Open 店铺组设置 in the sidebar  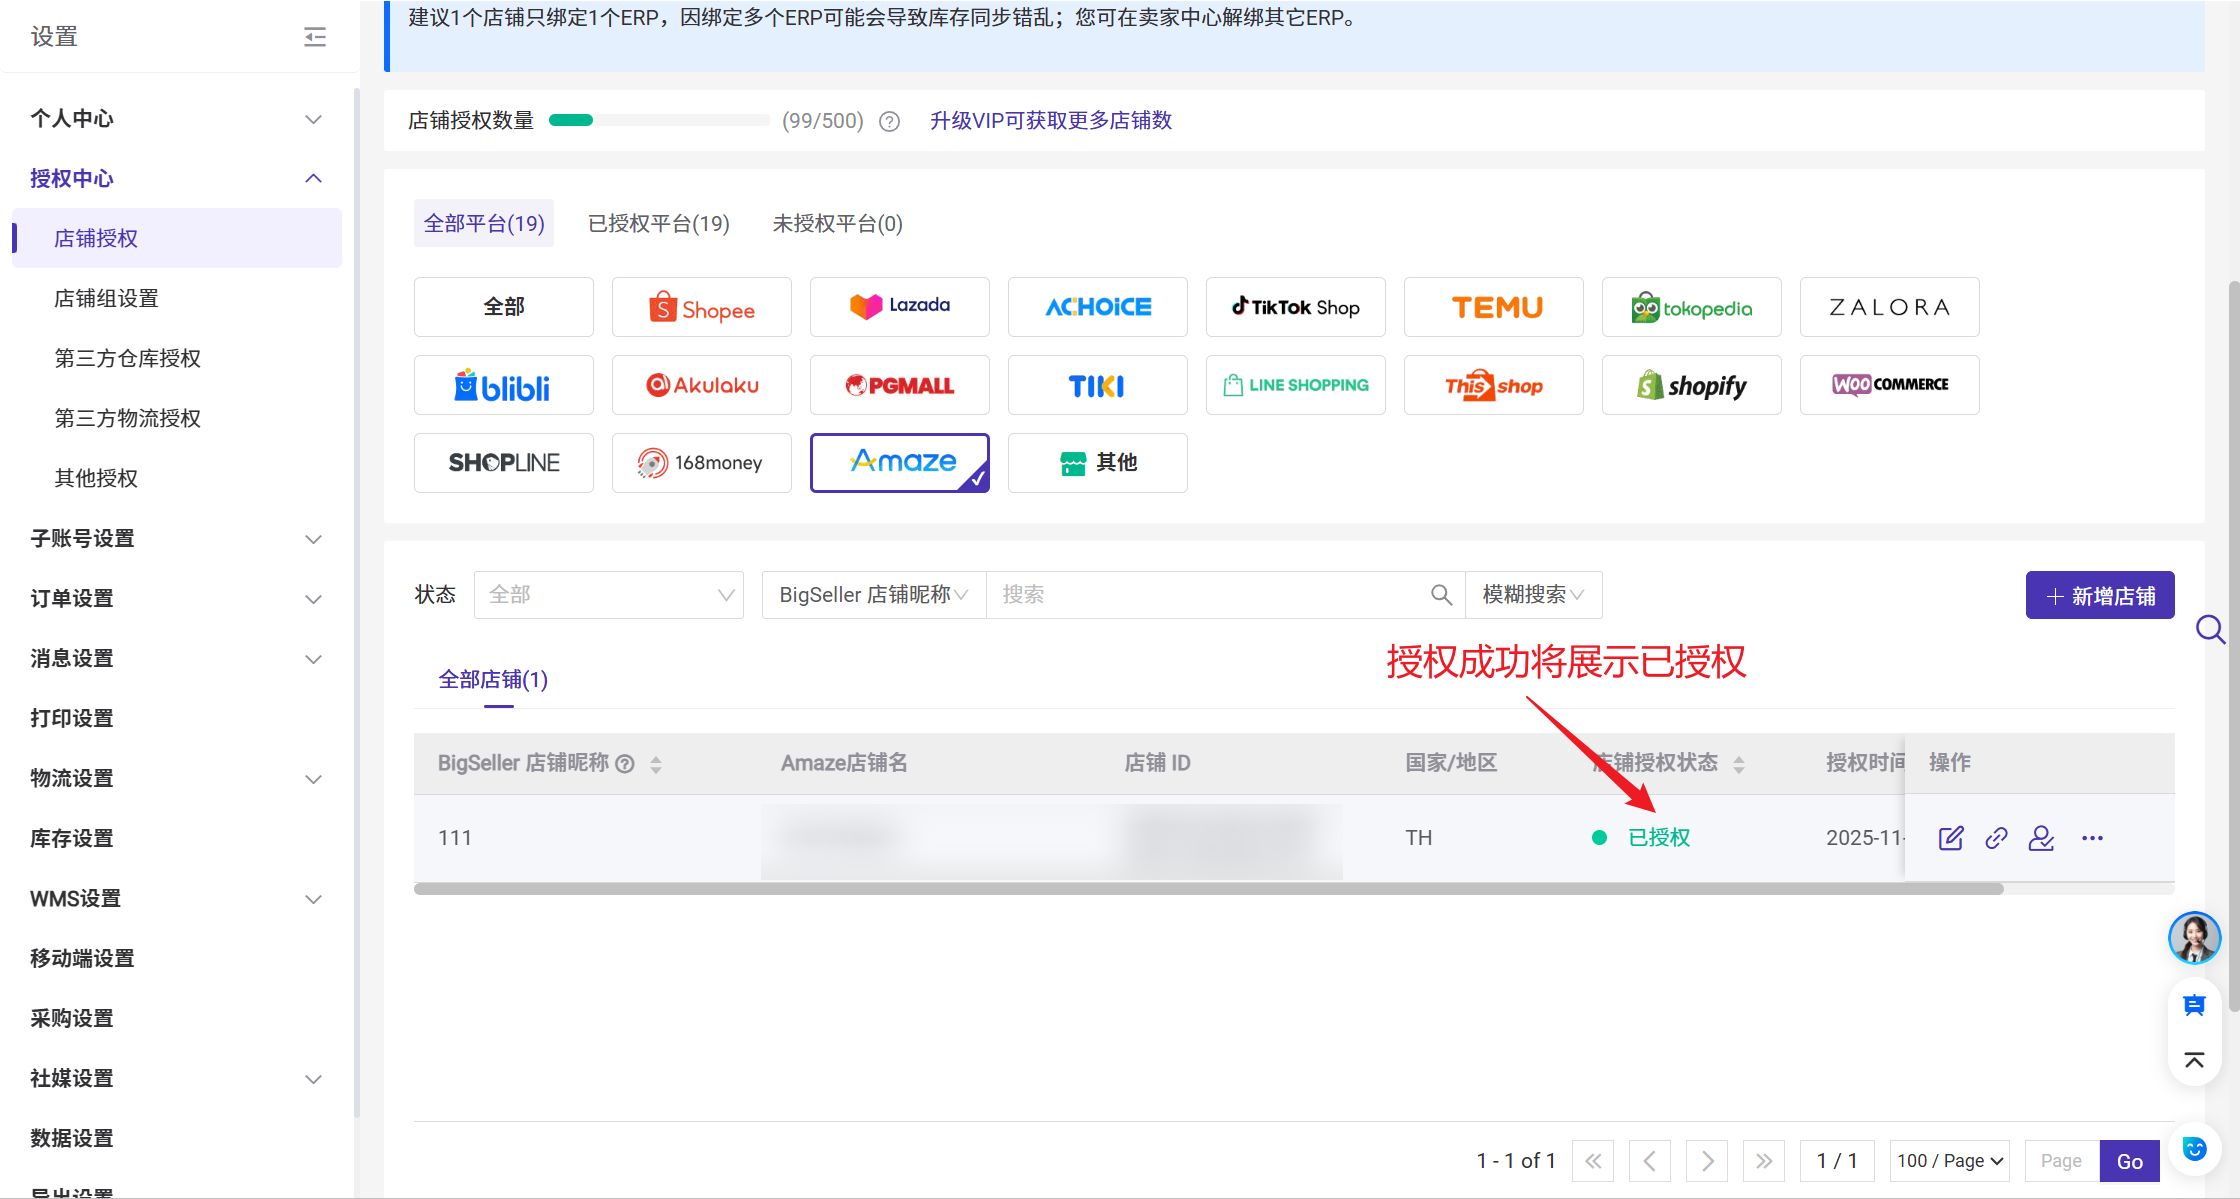pyautogui.click(x=106, y=298)
